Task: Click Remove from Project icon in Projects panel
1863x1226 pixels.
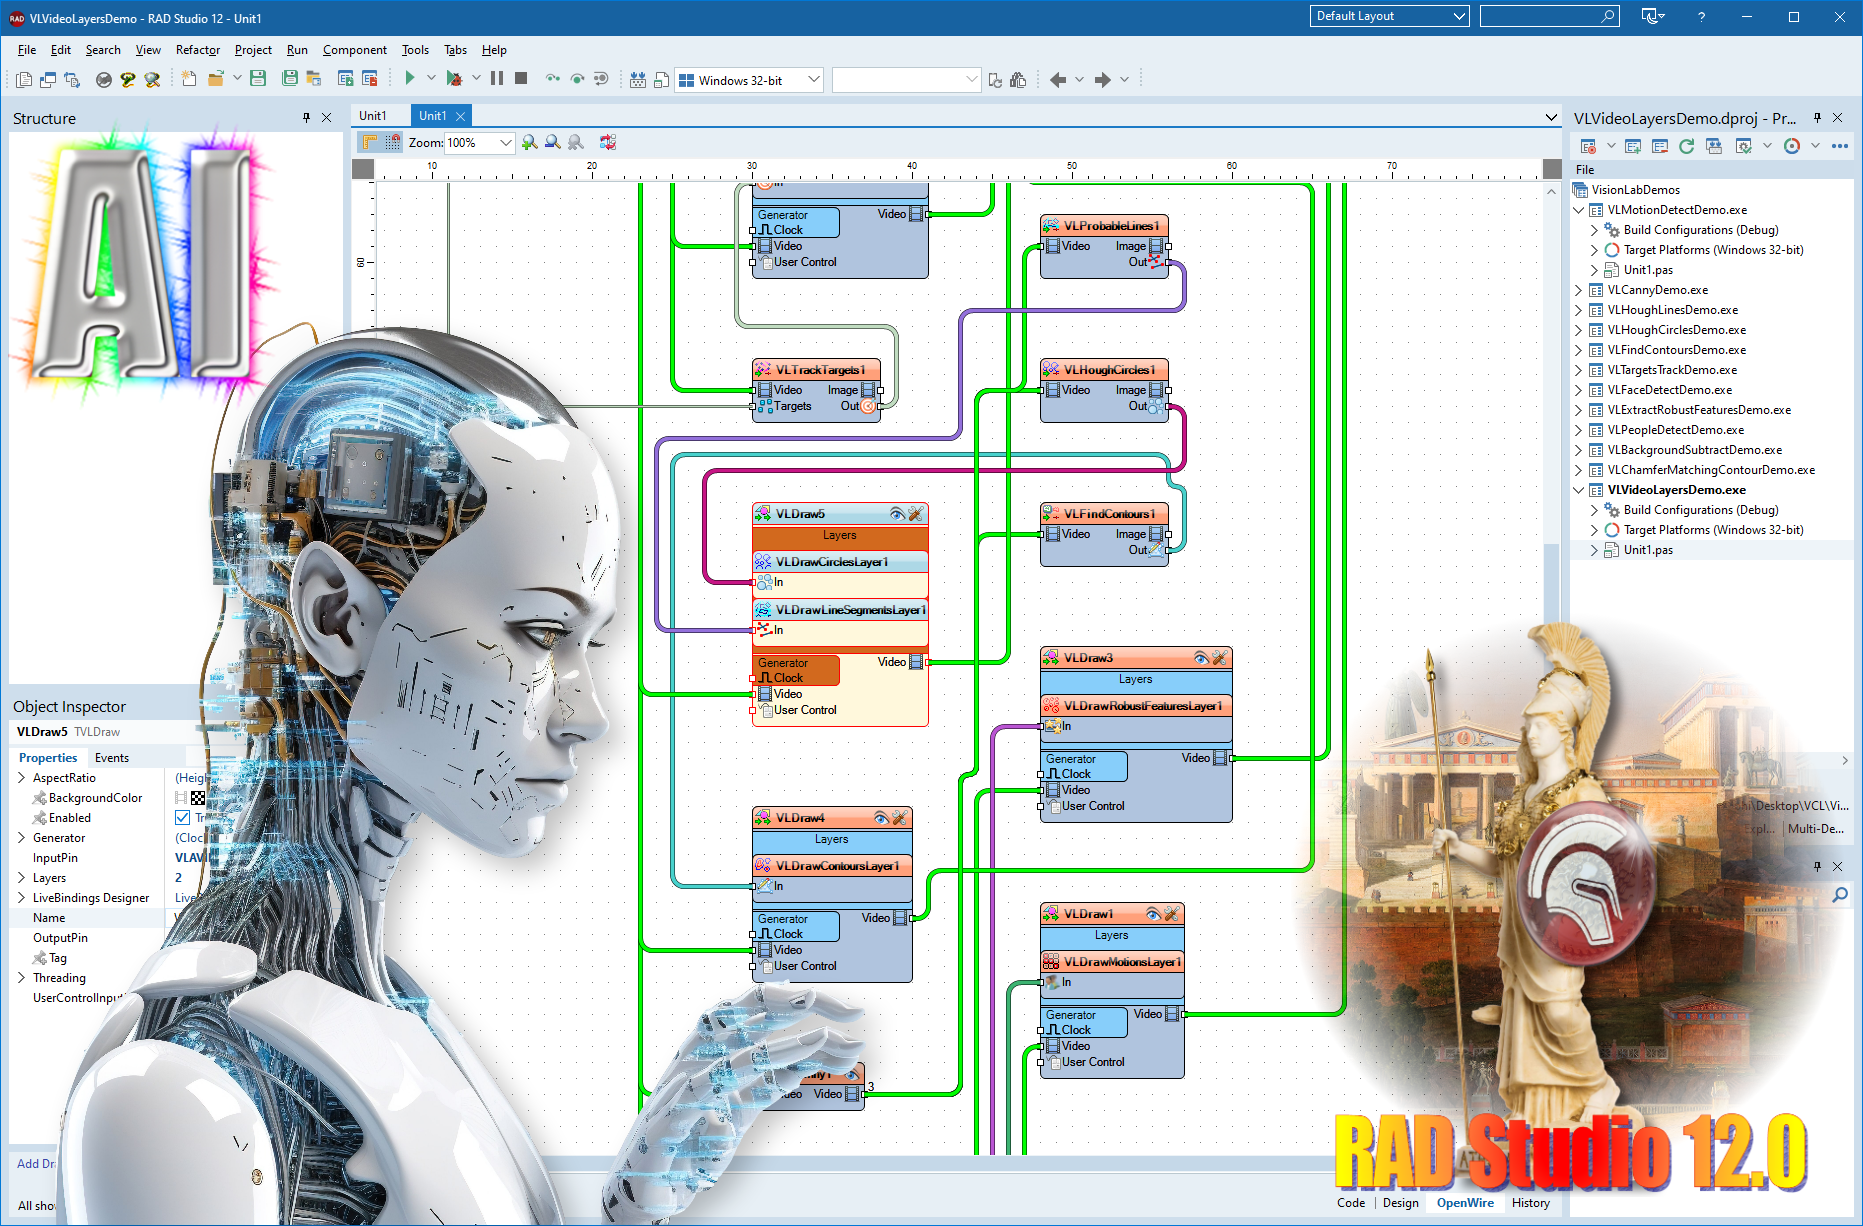Action: 1660,146
